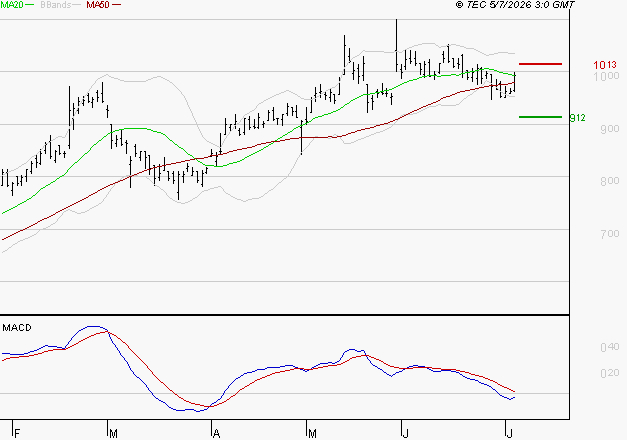Click the MA50 legend label

tap(98, 5)
